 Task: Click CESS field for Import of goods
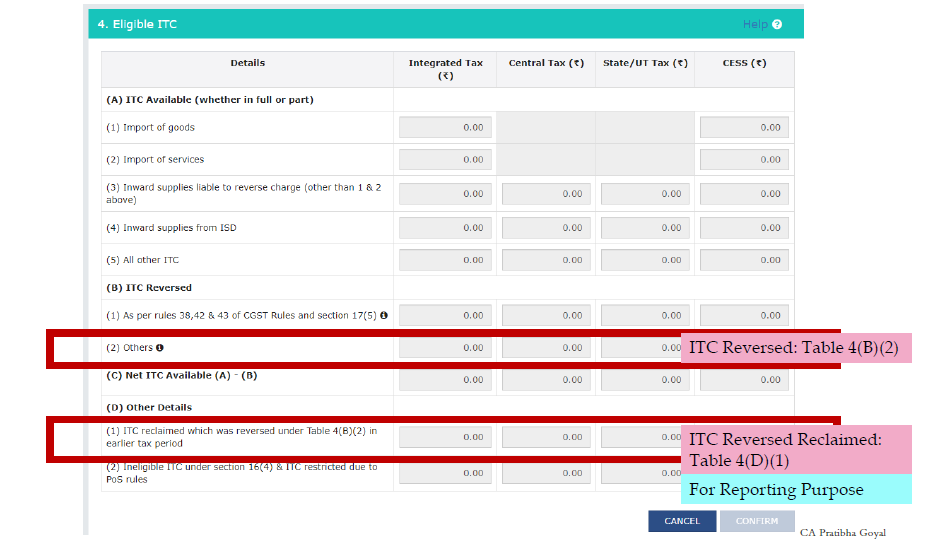(x=744, y=127)
